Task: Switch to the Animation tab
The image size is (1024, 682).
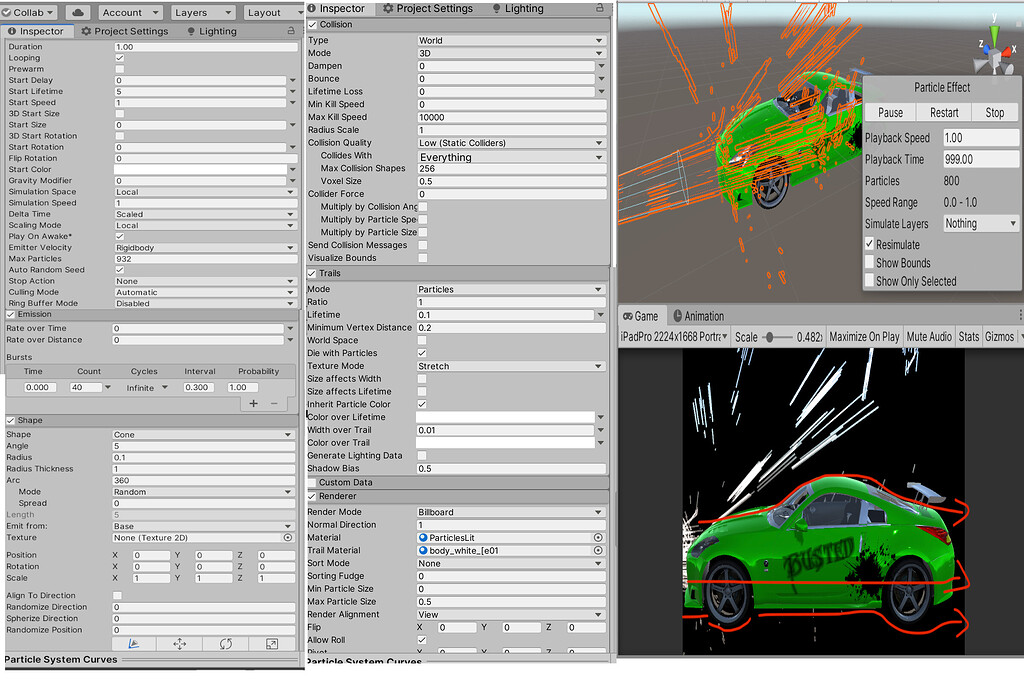Action: click(700, 315)
